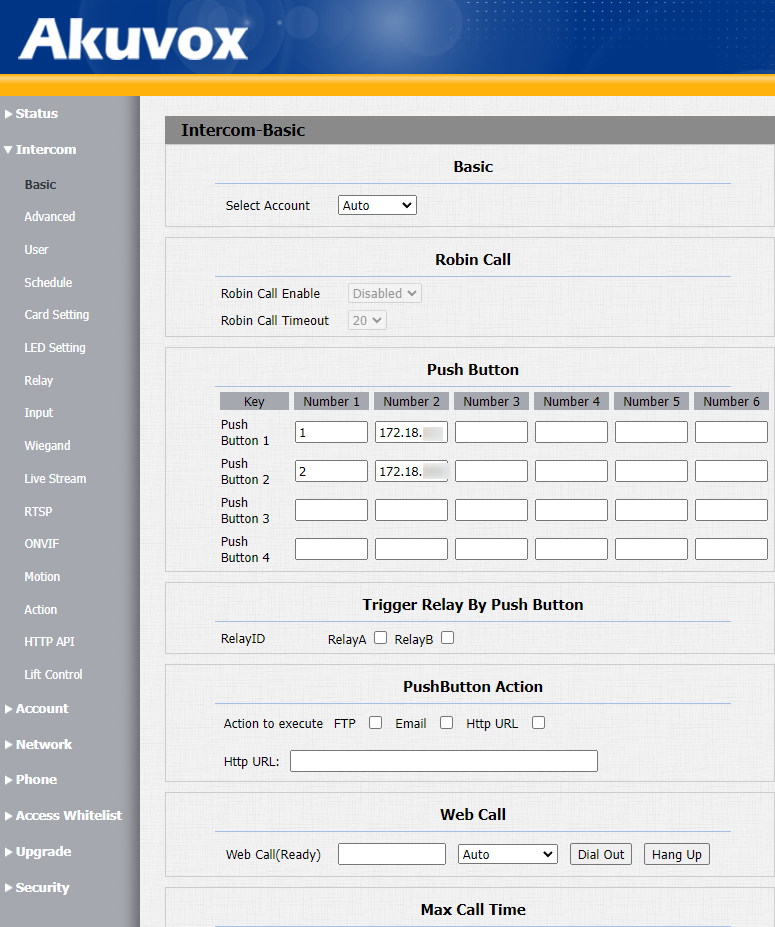Click Push Button 4 Number 6 field
This screenshot has height=927, width=775.
[731, 549]
